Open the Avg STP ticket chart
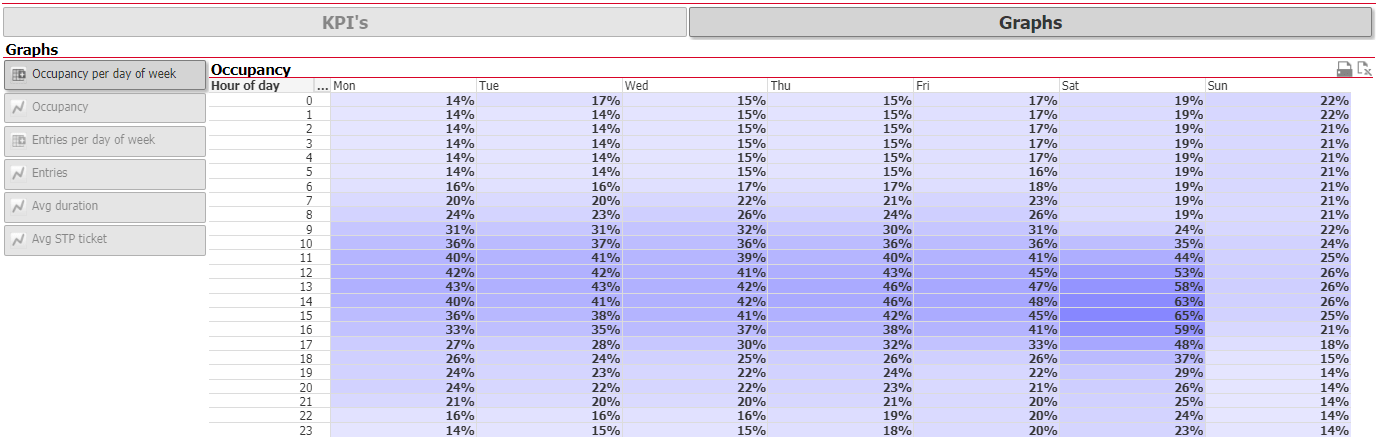Viewport: 1383px width, 445px height. tap(105, 239)
